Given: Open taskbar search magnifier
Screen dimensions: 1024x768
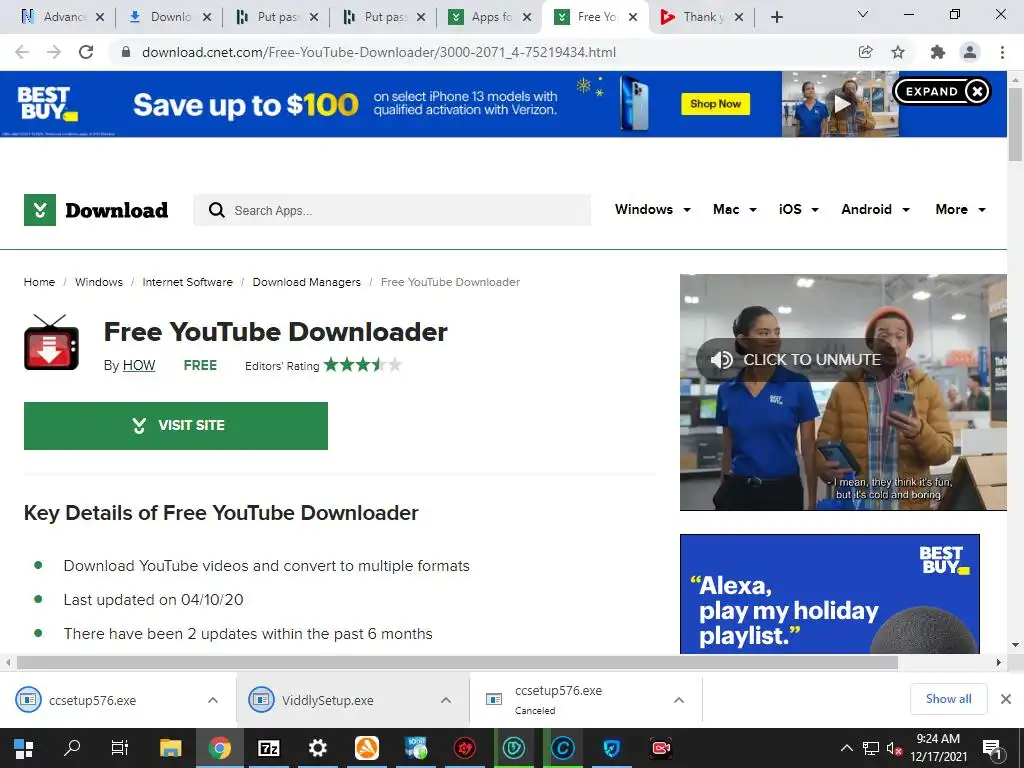Looking at the screenshot, I should (x=72, y=748).
